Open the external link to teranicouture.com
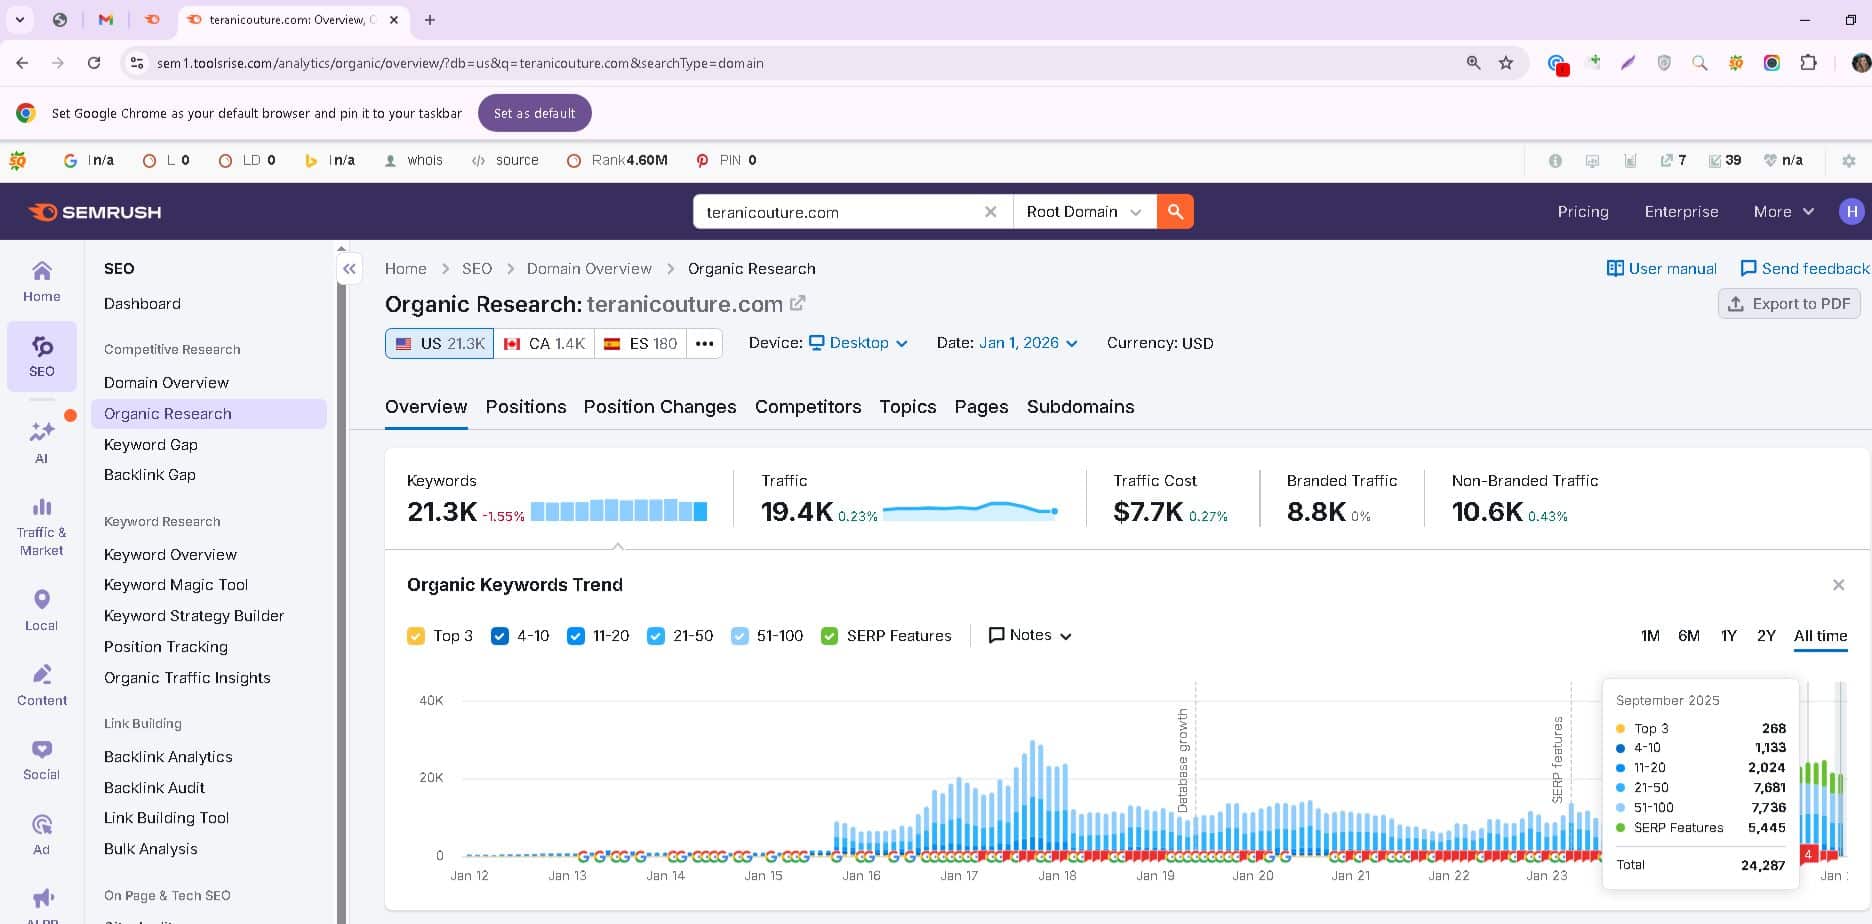Viewport: 1872px width, 924px height. 798,303
